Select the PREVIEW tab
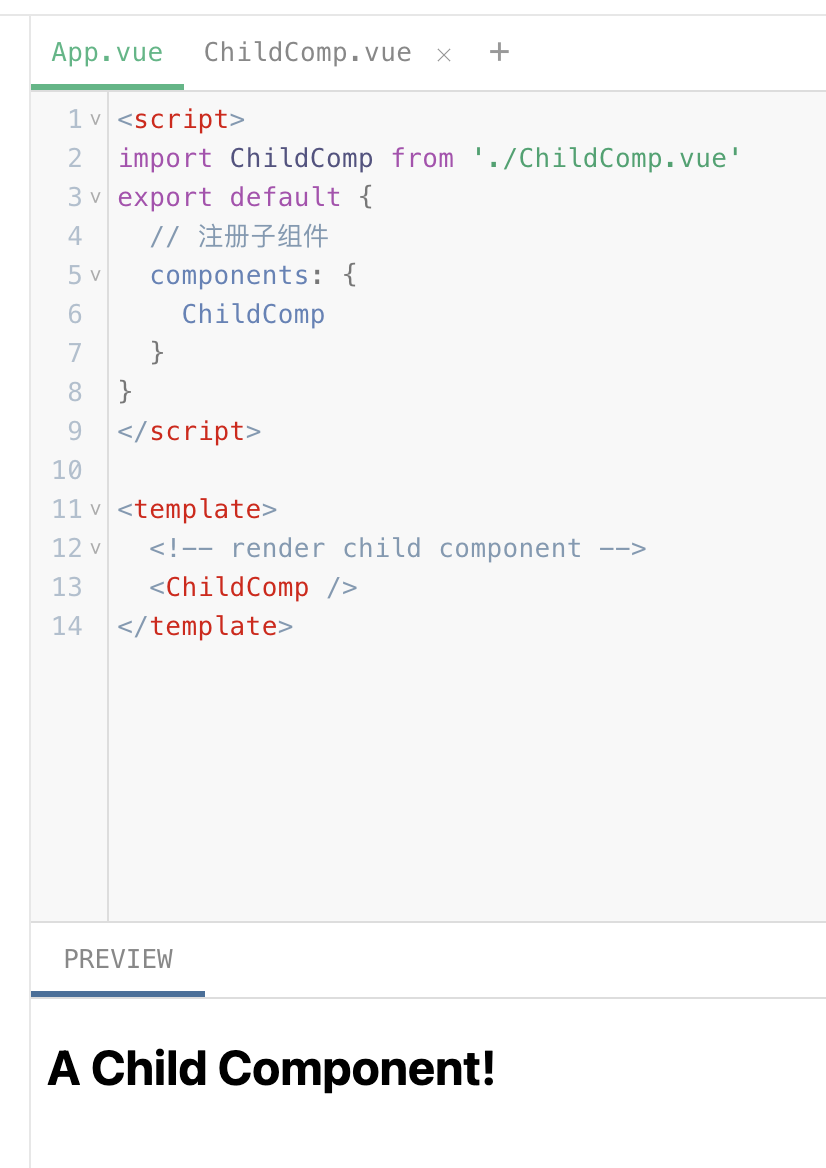The width and height of the screenshot is (826, 1168). click(x=118, y=959)
